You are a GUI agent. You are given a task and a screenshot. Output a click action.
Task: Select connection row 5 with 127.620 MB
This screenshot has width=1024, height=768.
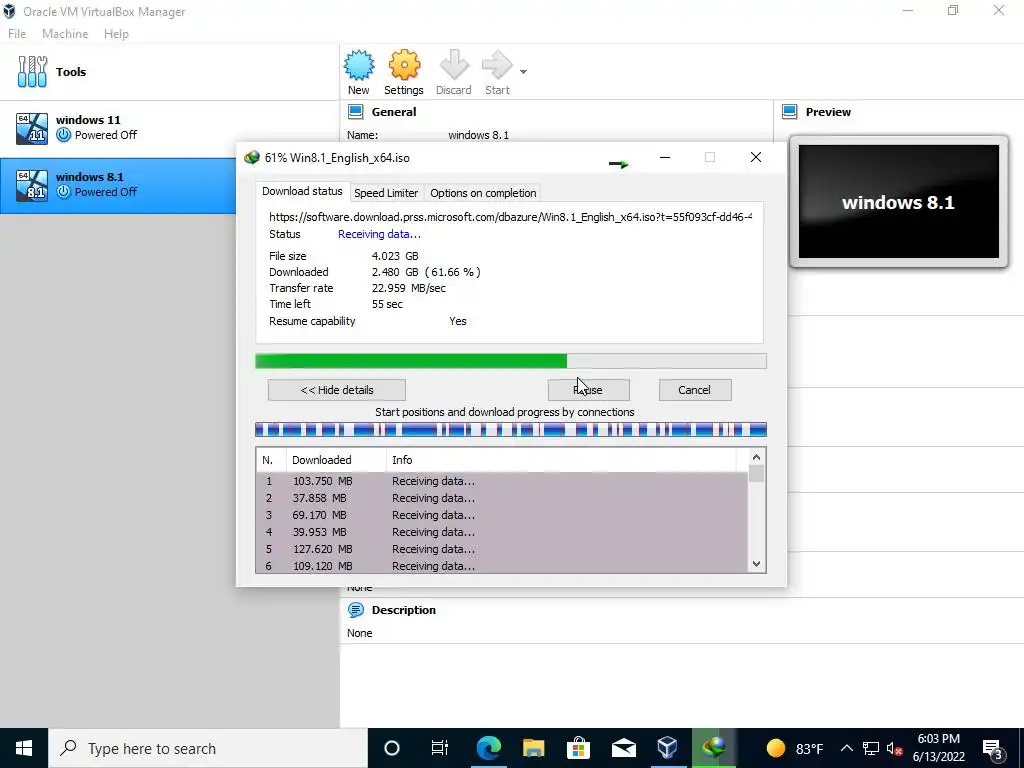(502, 549)
